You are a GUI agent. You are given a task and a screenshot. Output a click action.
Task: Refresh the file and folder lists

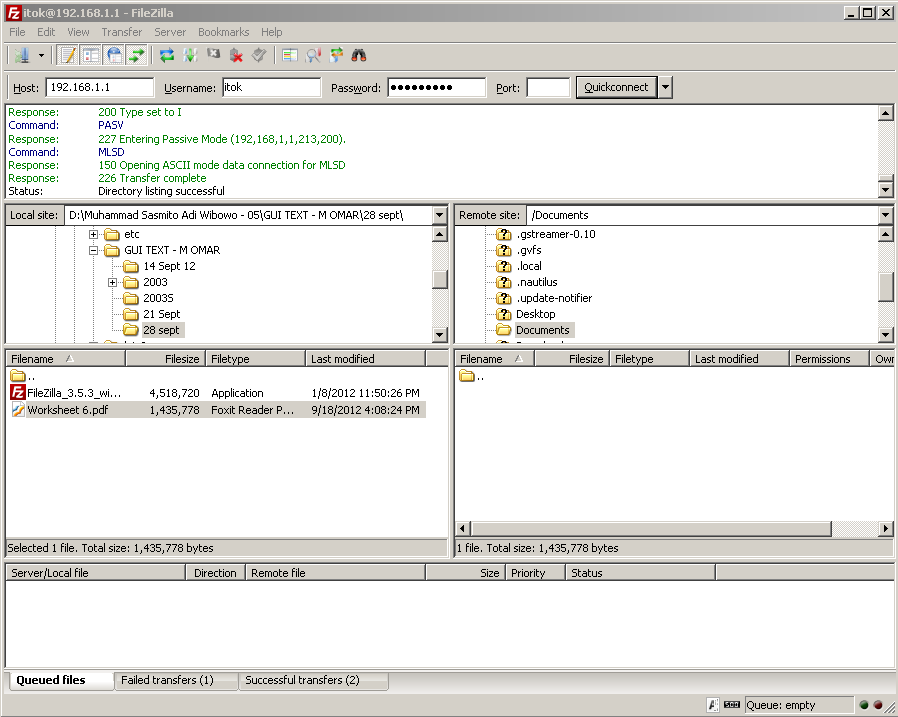click(x=166, y=55)
